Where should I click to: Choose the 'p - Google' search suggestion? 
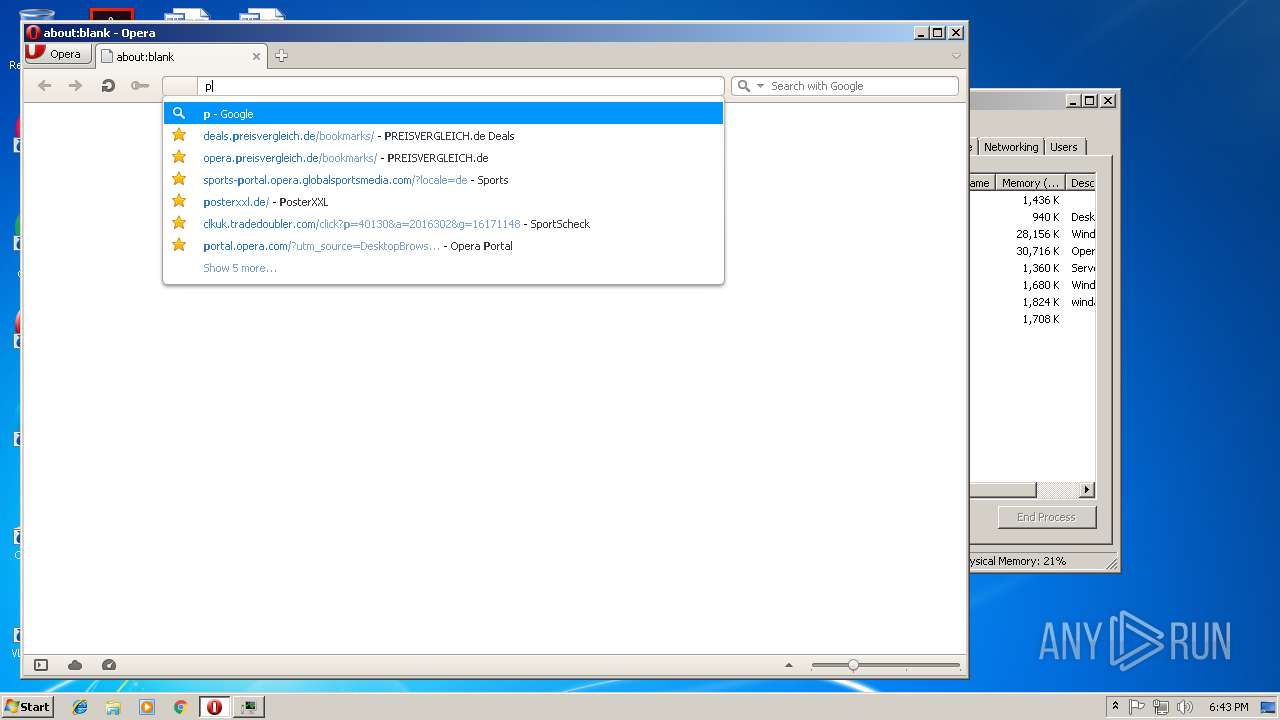pyautogui.click(x=443, y=114)
